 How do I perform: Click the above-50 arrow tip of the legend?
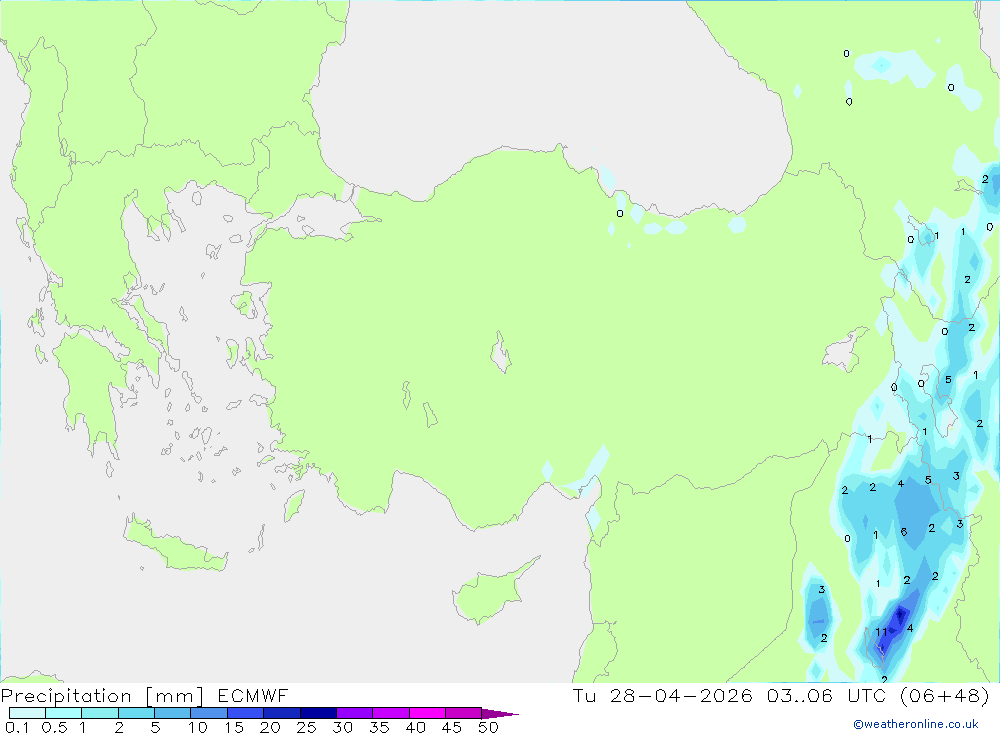point(501,714)
